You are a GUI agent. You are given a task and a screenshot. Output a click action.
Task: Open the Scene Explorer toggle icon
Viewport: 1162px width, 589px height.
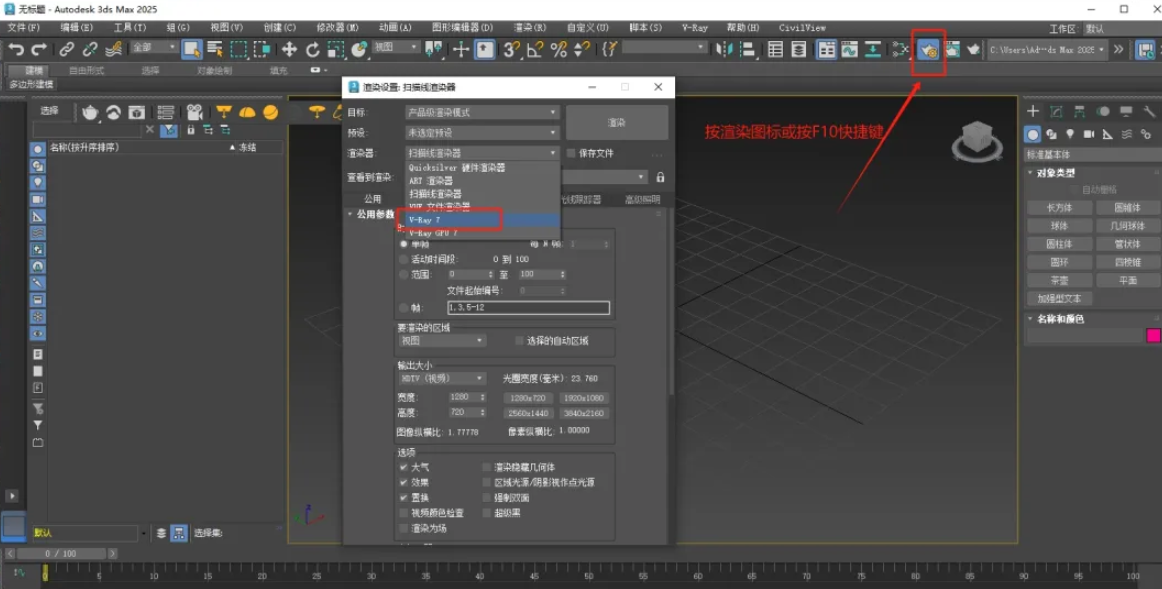click(x=775, y=49)
